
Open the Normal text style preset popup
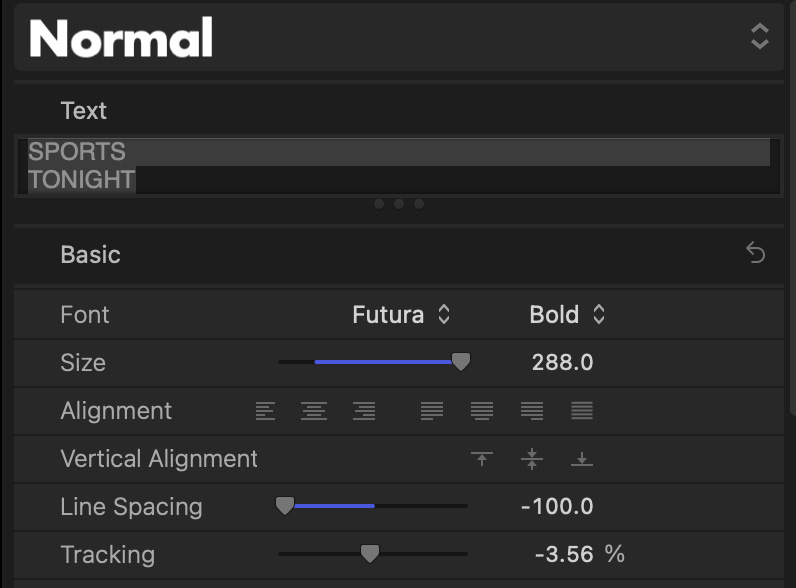tap(759, 38)
